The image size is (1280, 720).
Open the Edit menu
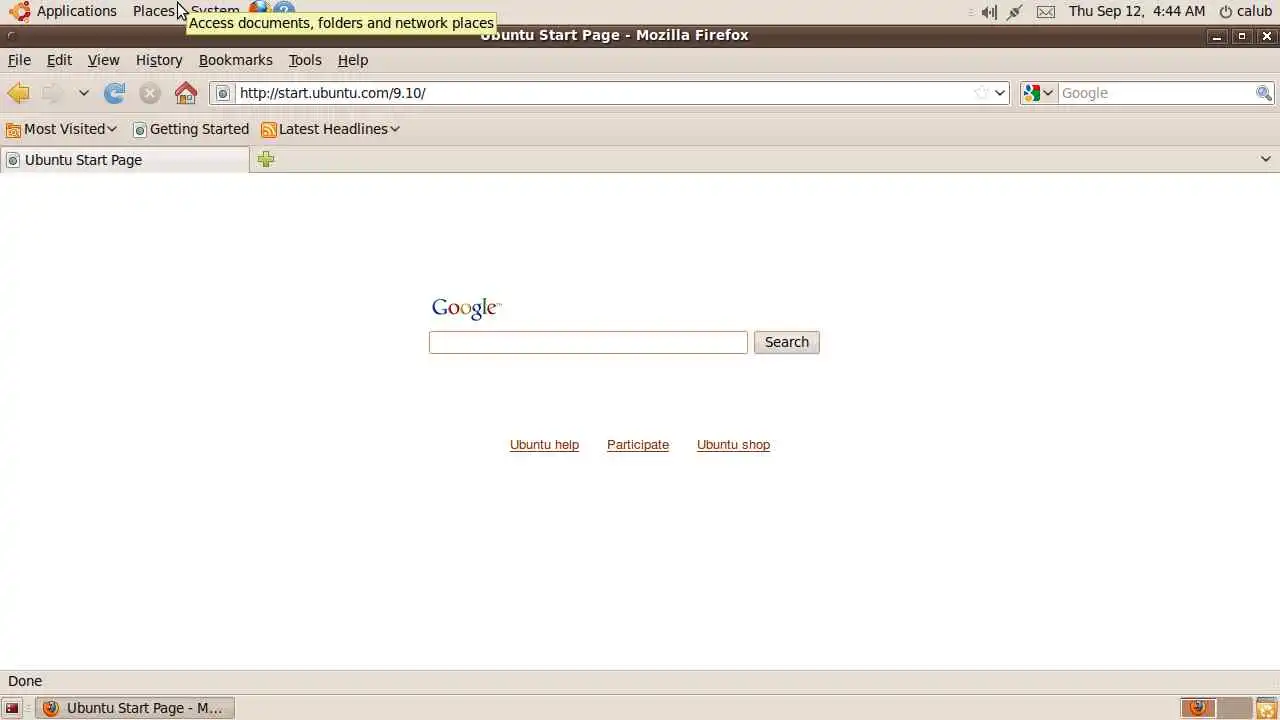click(59, 60)
